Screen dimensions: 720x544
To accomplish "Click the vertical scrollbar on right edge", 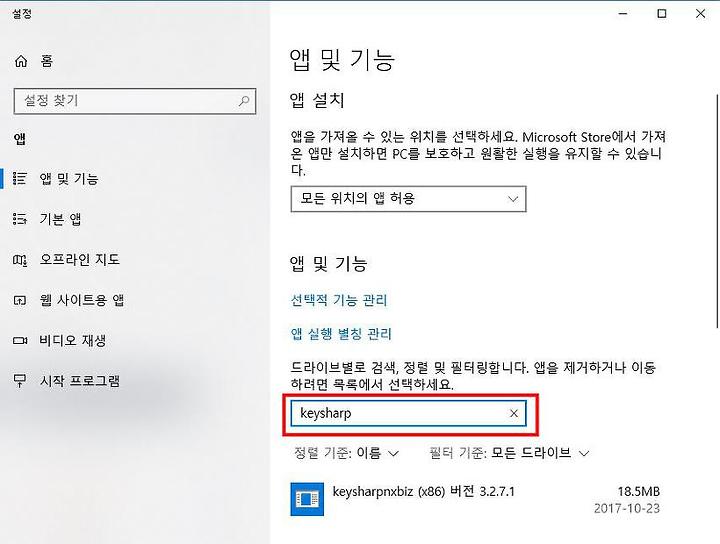I will (x=717, y=211).
